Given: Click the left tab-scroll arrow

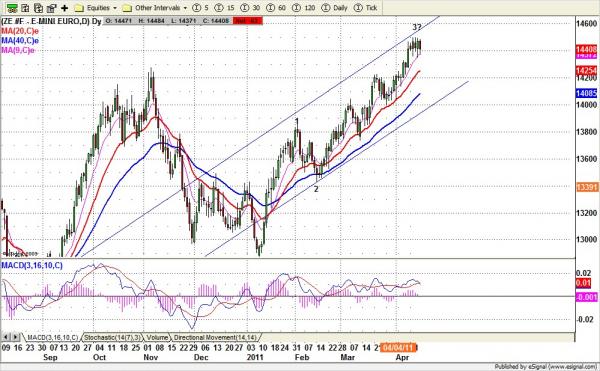Looking at the screenshot, I should click(x=6, y=337).
